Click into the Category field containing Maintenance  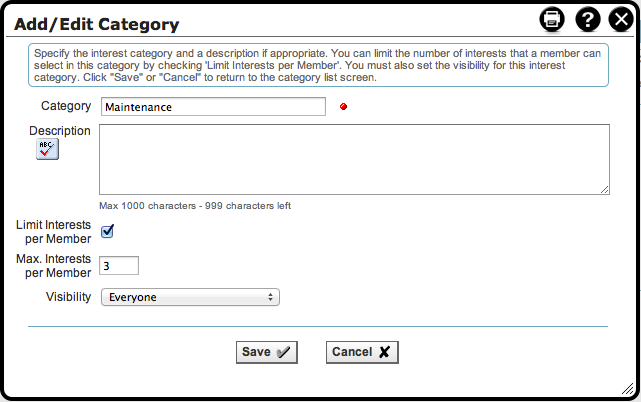click(213, 107)
